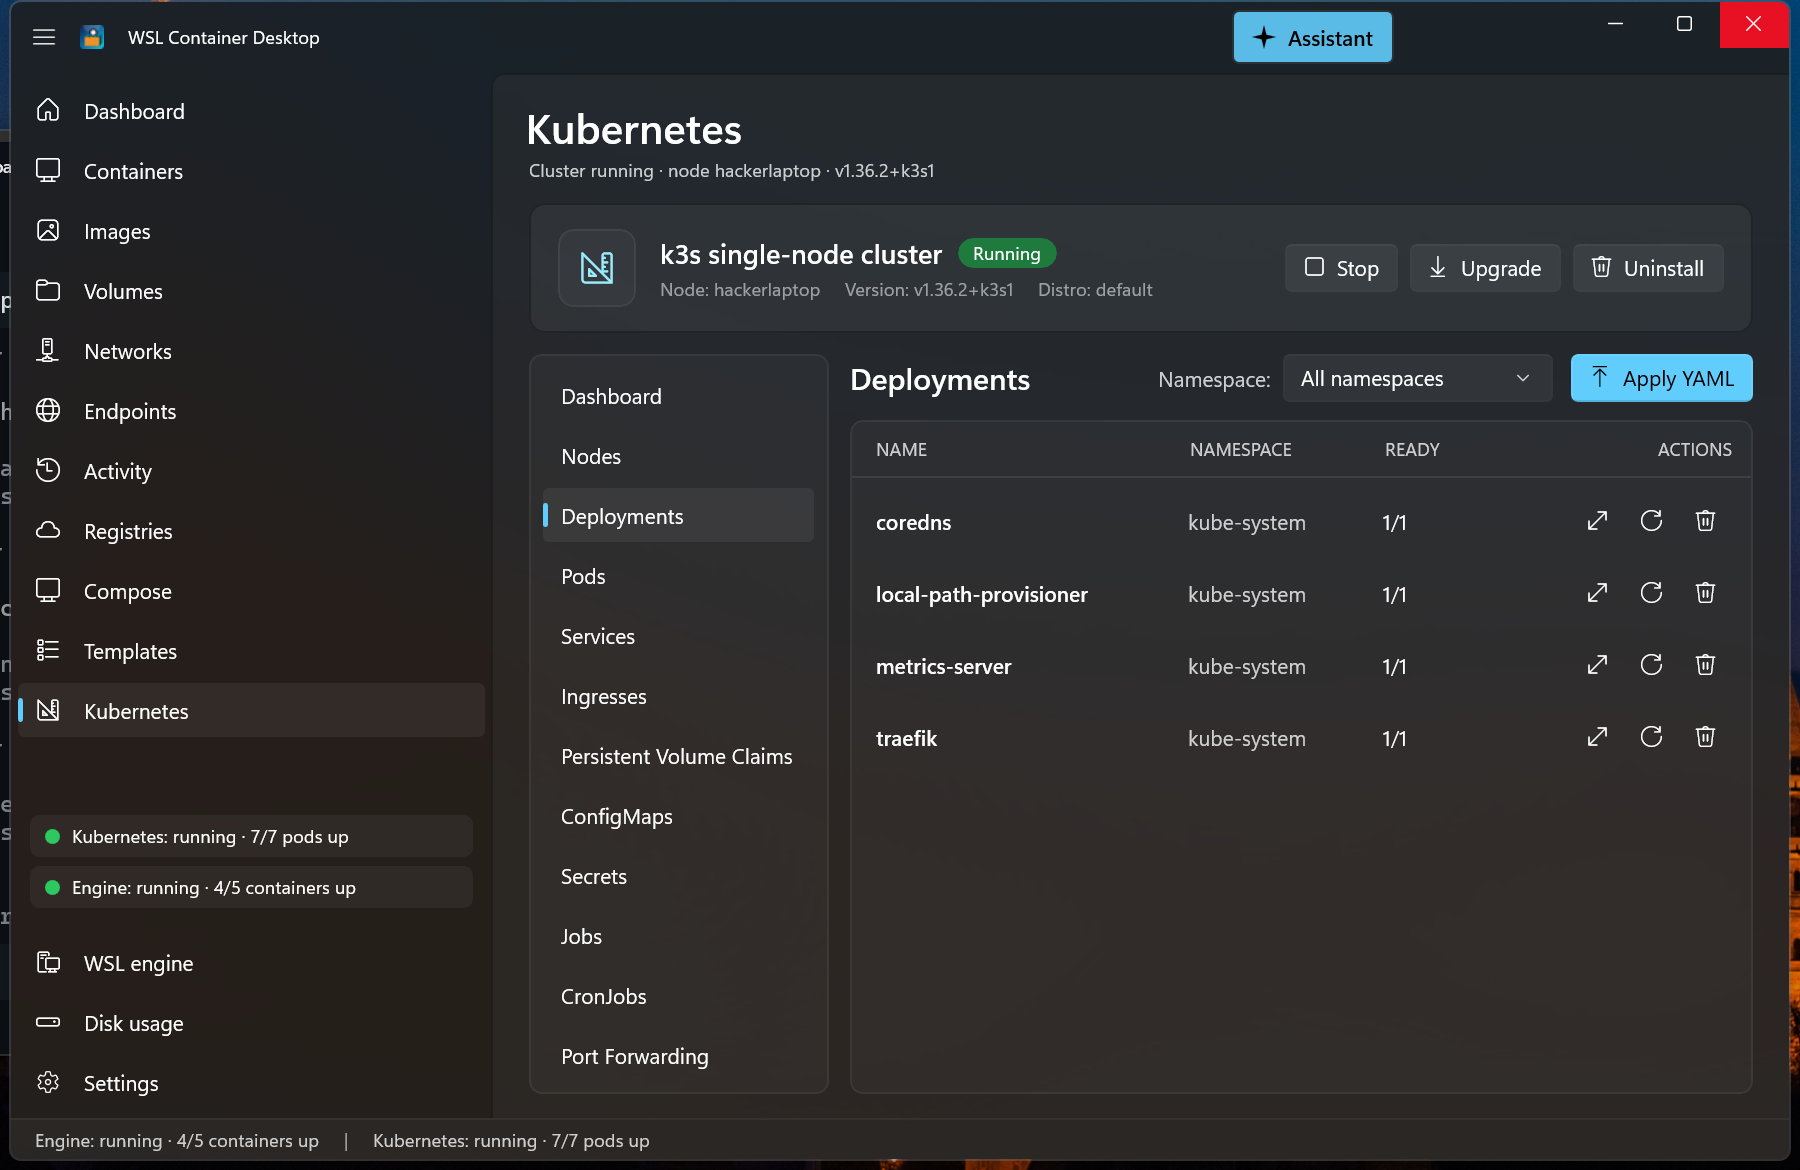
Task: Switch to Kubernetes Pods tab
Action: coord(678,576)
